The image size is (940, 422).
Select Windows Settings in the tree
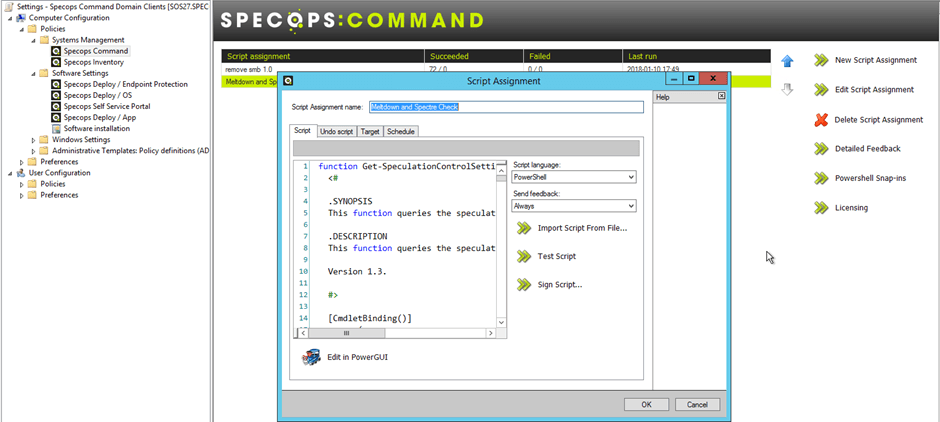tap(81, 140)
